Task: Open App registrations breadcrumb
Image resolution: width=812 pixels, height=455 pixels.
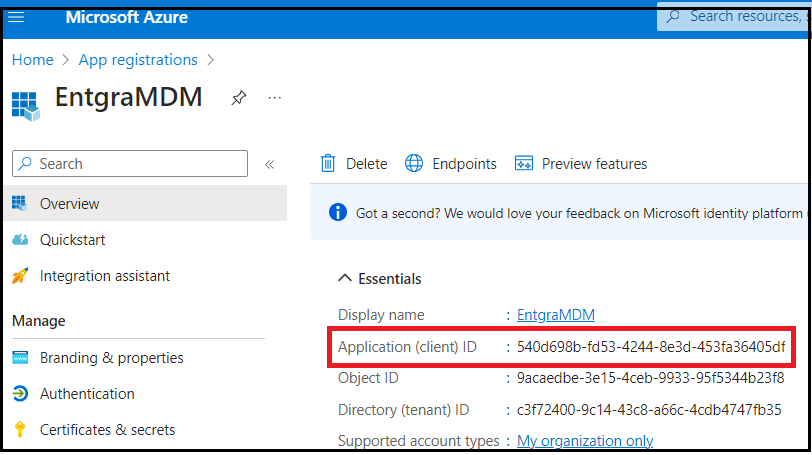Action: tap(138, 60)
